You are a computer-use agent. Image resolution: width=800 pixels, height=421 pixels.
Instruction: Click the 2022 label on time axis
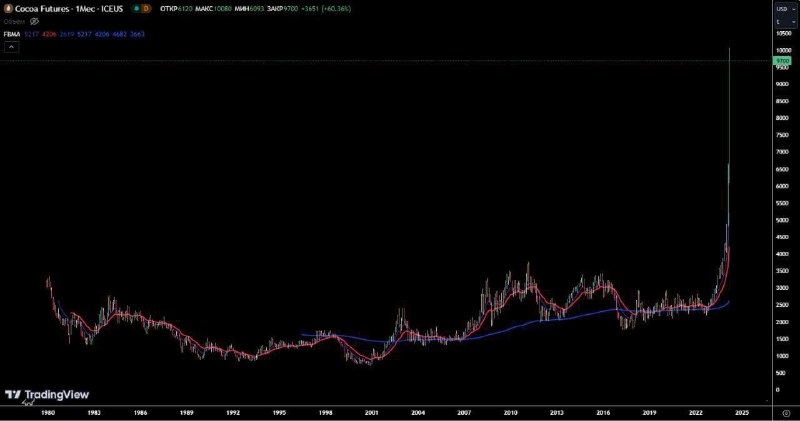(695, 412)
